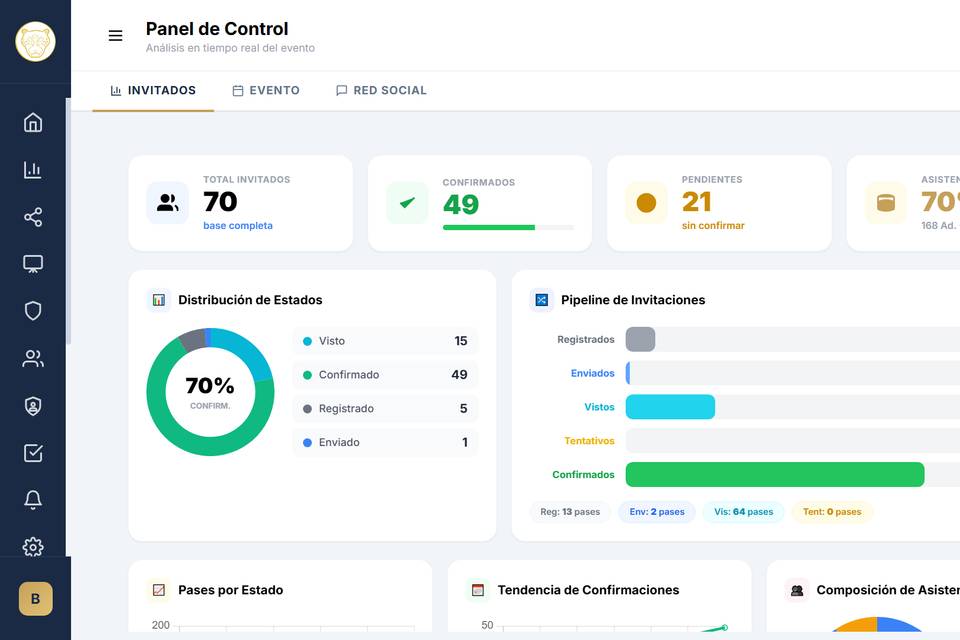Open the shield security sidebar icon

(33, 311)
